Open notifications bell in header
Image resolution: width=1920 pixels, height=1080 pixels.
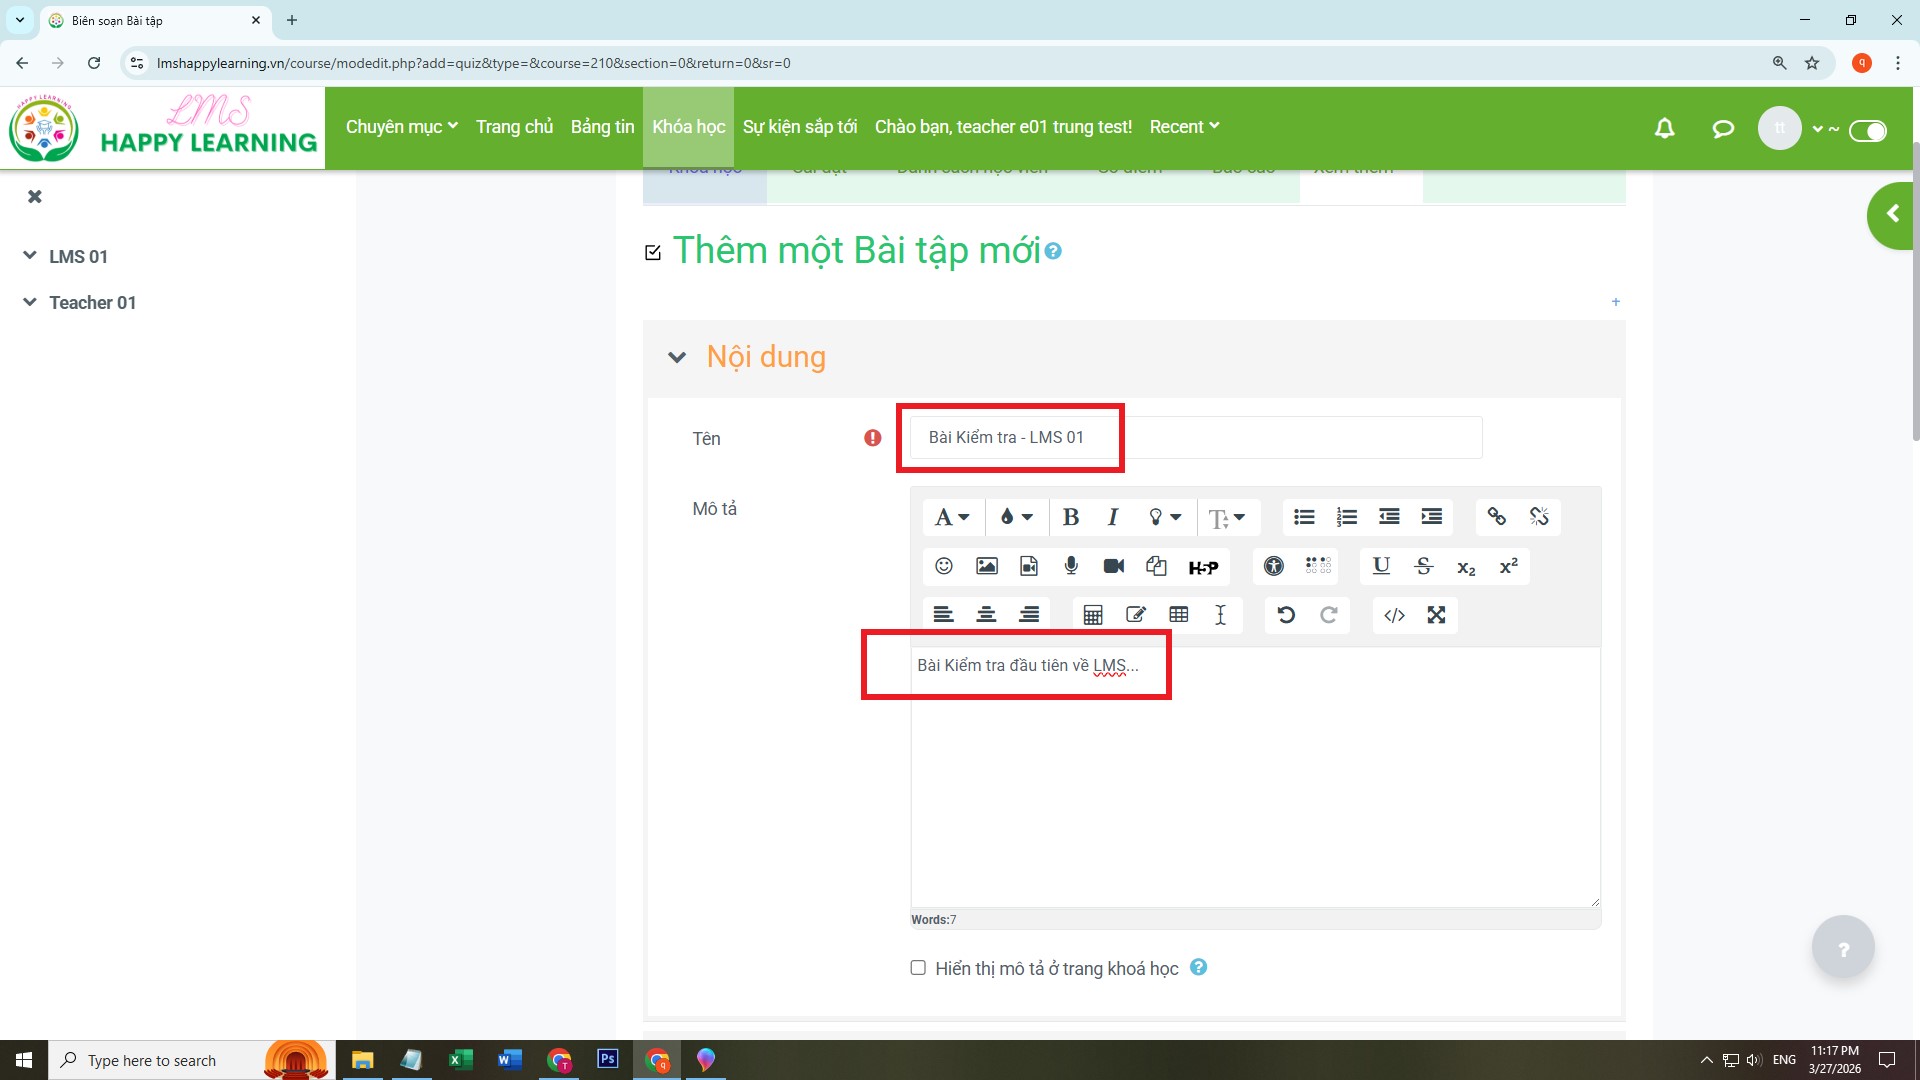1664,129
